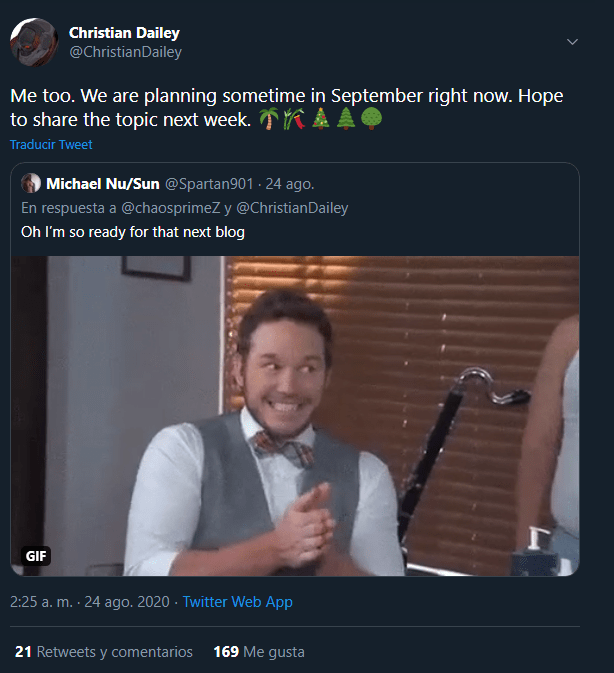Image resolution: width=614 pixels, height=673 pixels.
Task: Open the Twitter Web App source link
Action: (x=238, y=602)
